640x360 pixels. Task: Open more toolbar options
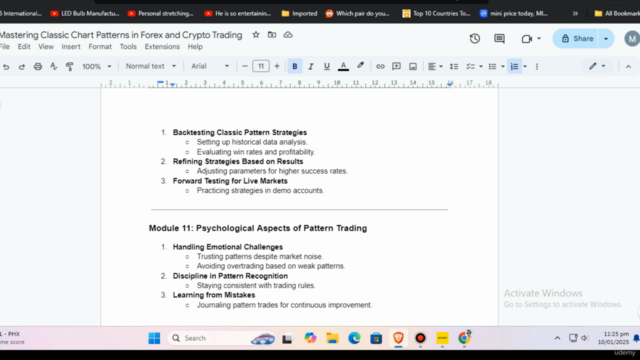click(537, 67)
